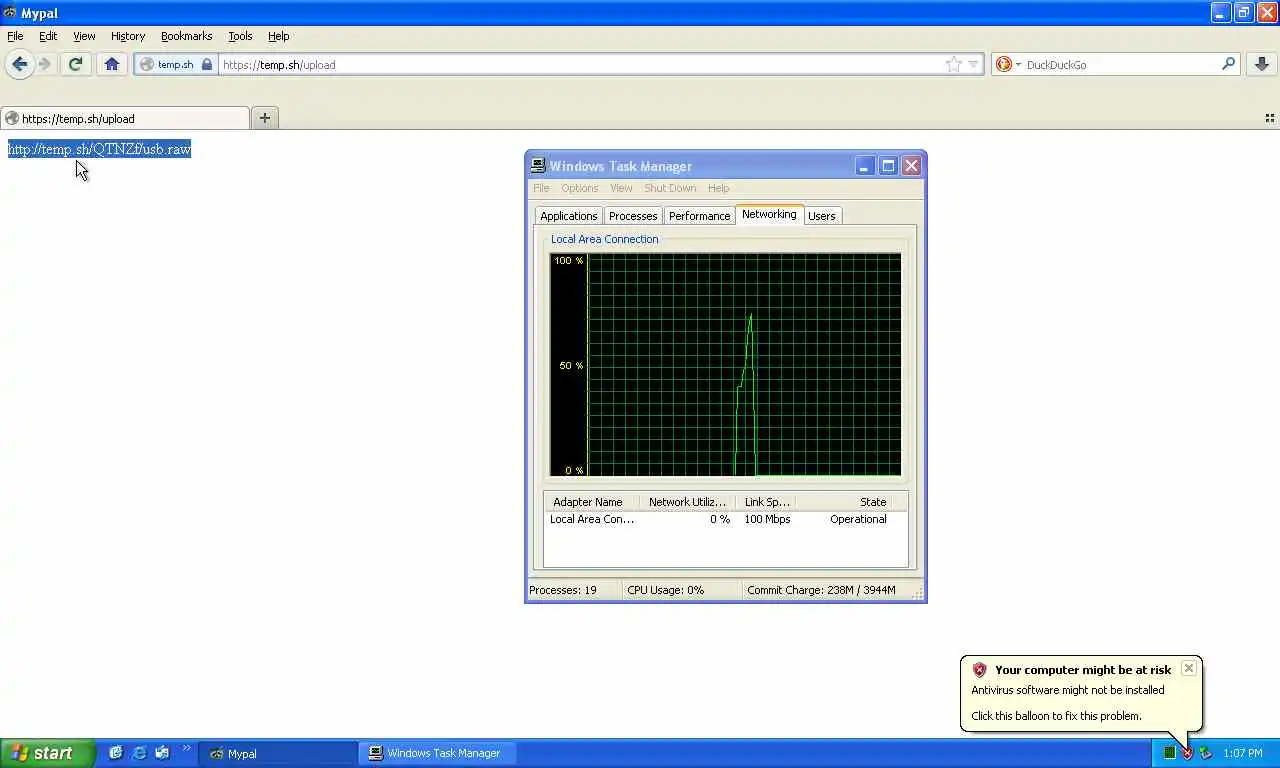Screen dimensions: 1280x768
Task: Expand the Quick Launch chevron
Action: click(x=186, y=749)
